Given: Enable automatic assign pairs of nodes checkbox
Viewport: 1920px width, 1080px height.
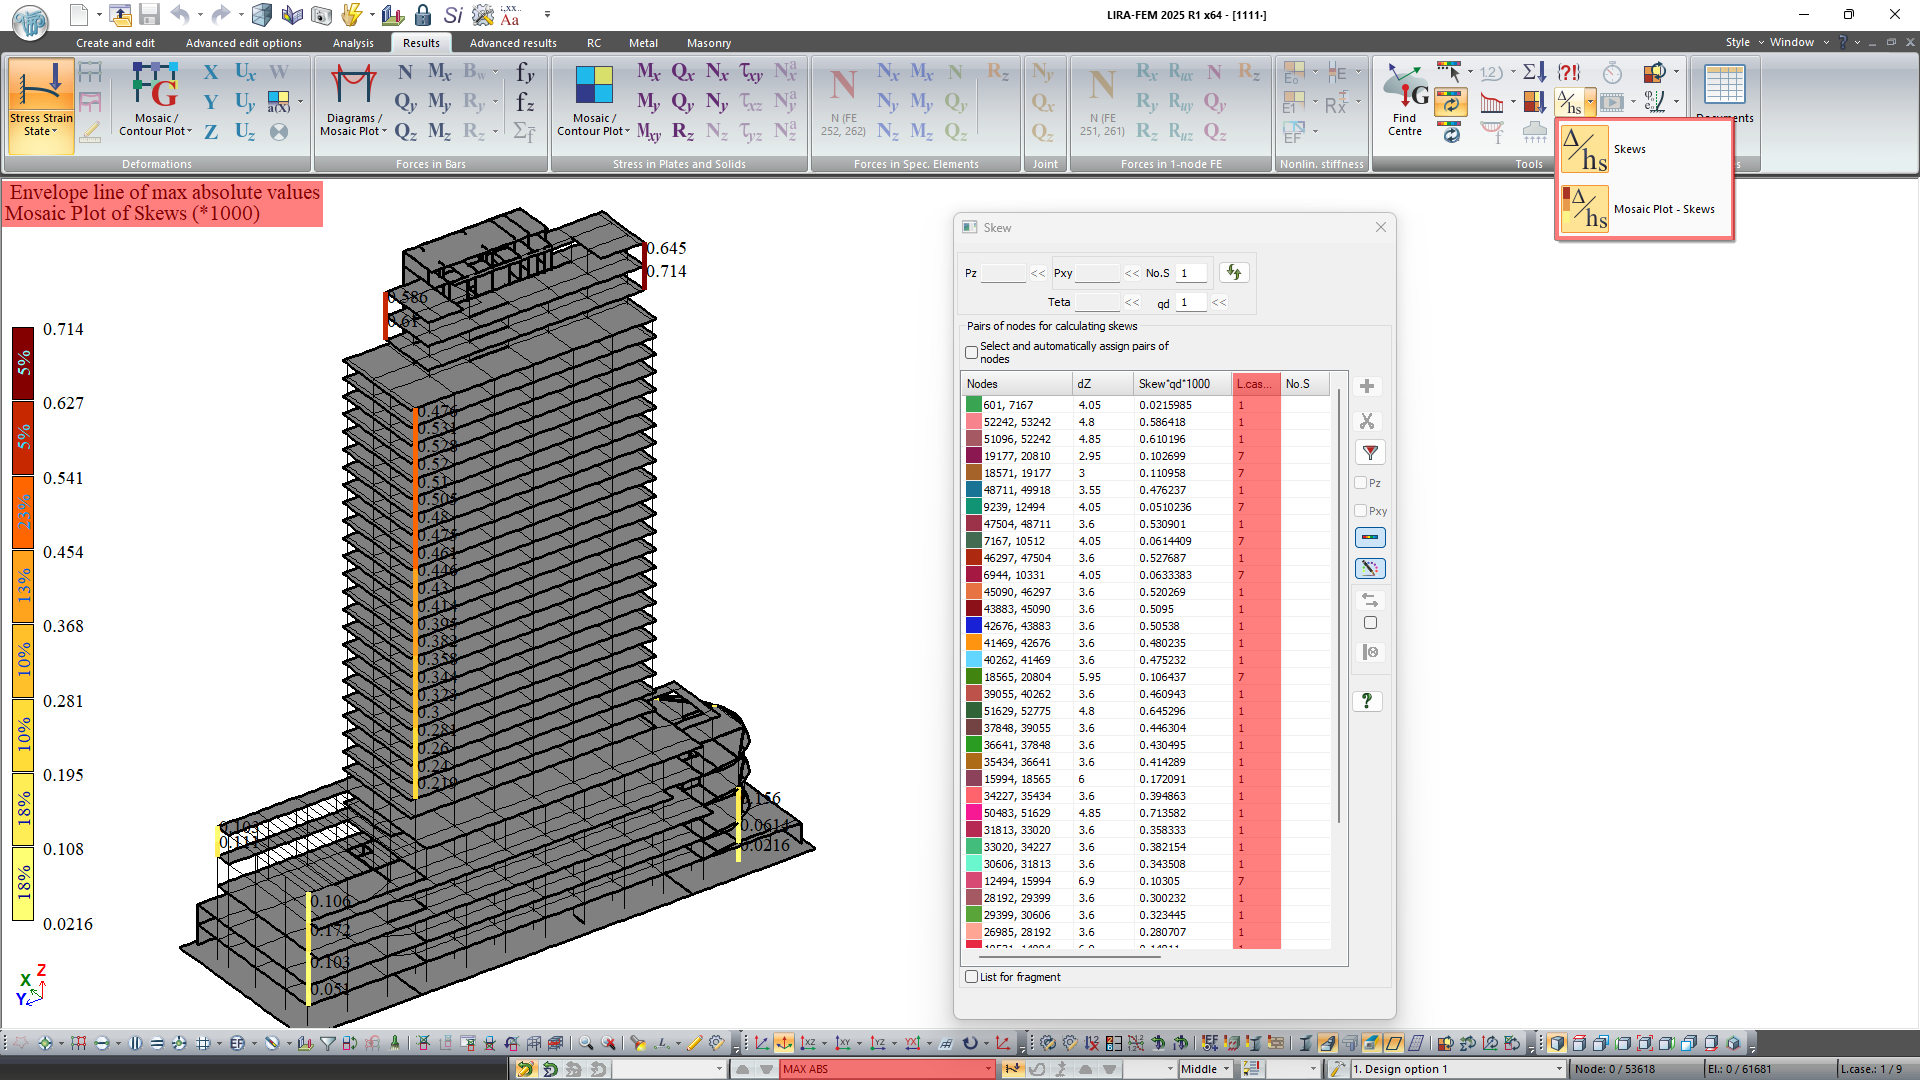Looking at the screenshot, I should pos(971,352).
